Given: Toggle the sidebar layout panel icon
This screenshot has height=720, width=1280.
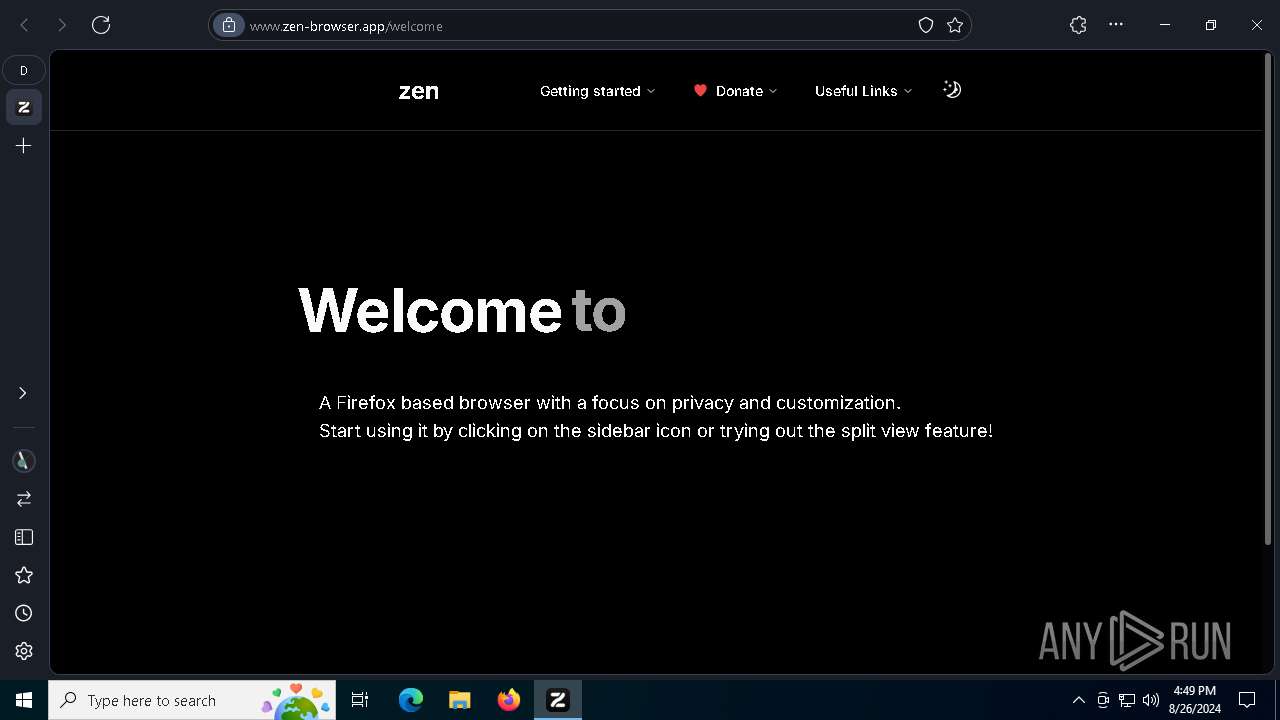Looking at the screenshot, I should click(24, 537).
